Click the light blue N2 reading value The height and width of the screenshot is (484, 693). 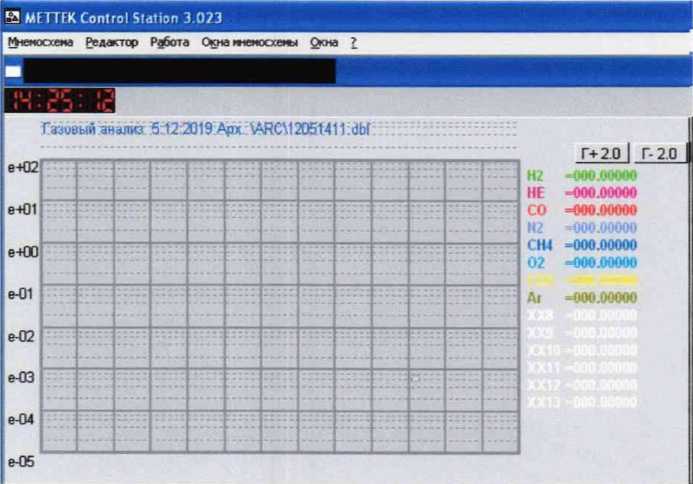pos(601,227)
